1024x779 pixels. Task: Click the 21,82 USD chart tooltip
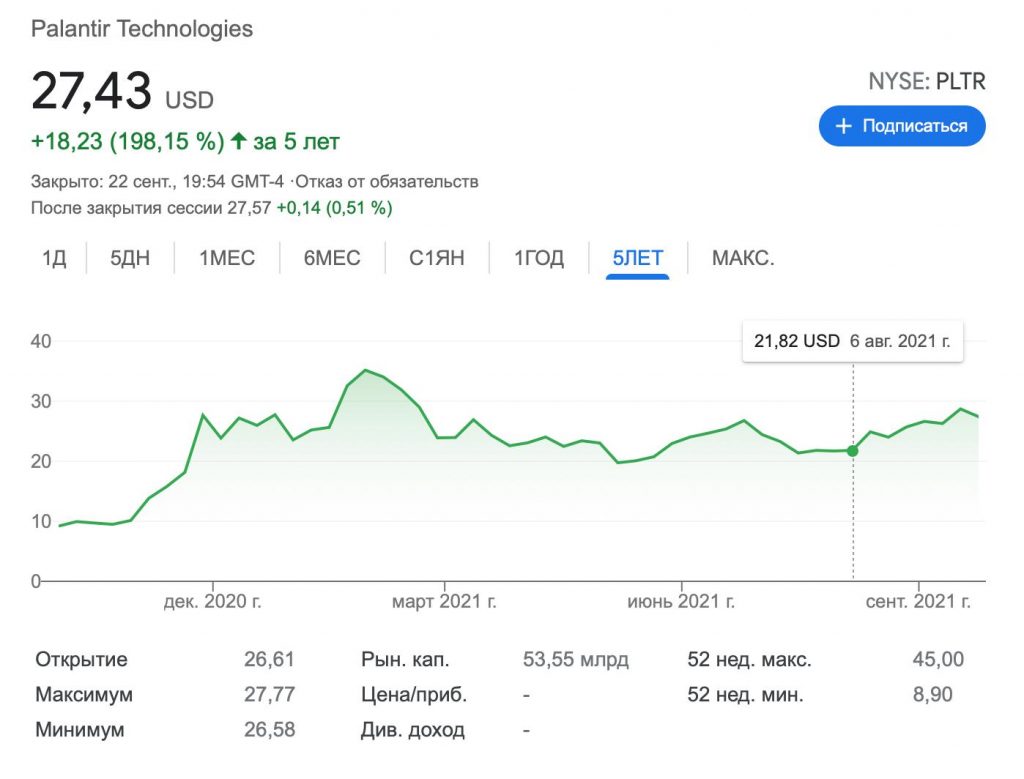[x=852, y=341]
